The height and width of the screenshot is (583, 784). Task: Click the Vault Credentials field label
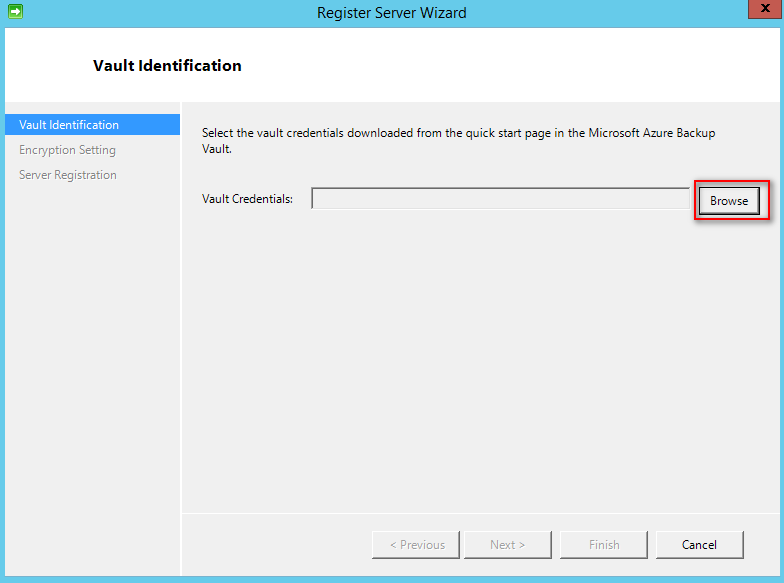click(x=247, y=199)
